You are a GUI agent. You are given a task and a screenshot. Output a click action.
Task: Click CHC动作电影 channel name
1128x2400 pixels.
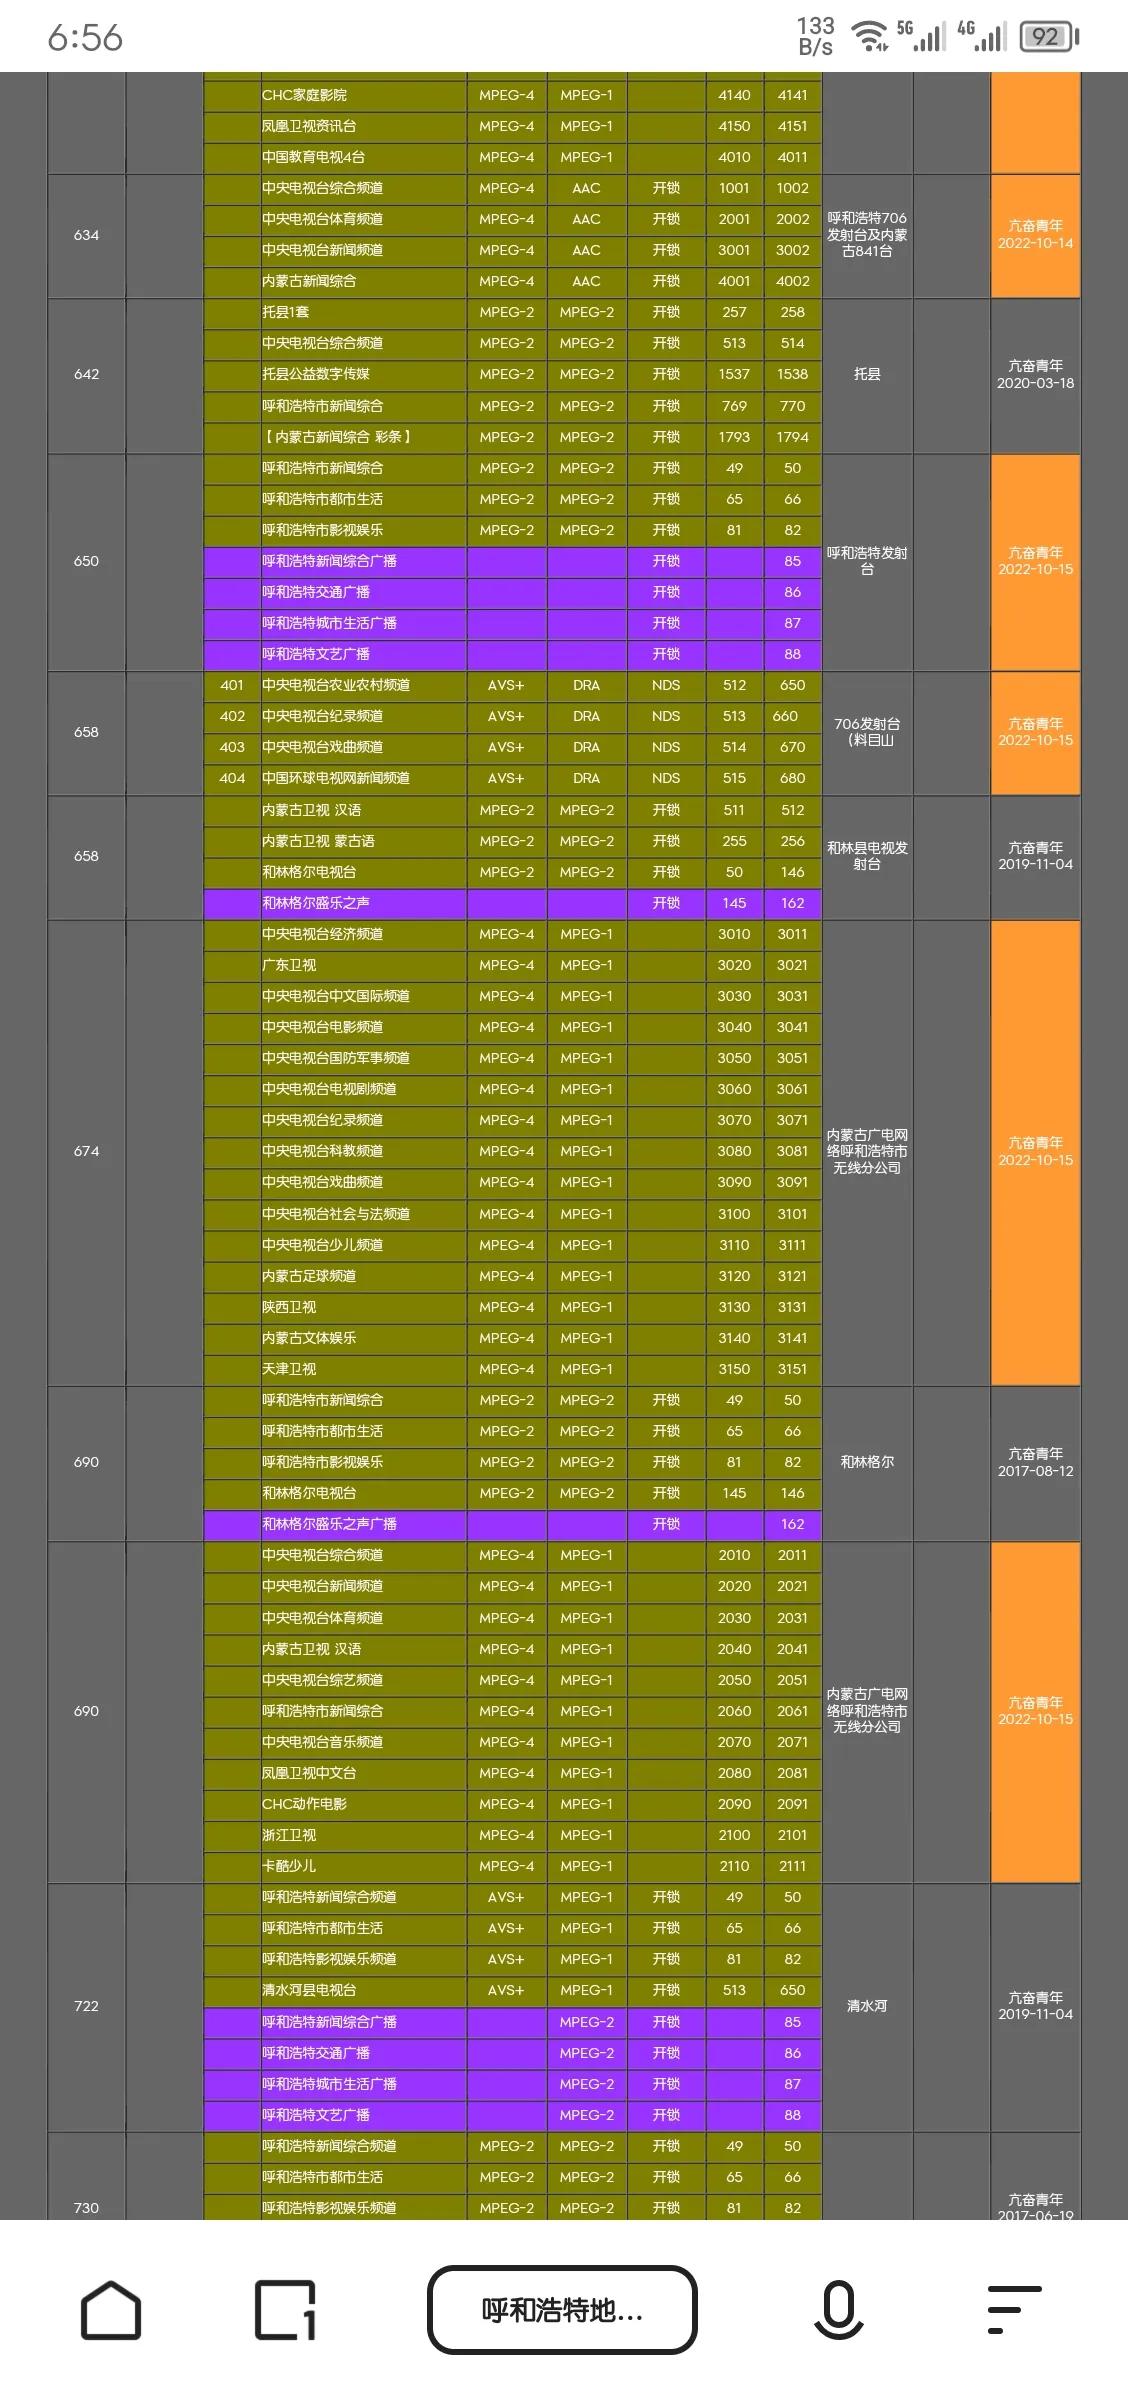pos(304,1804)
